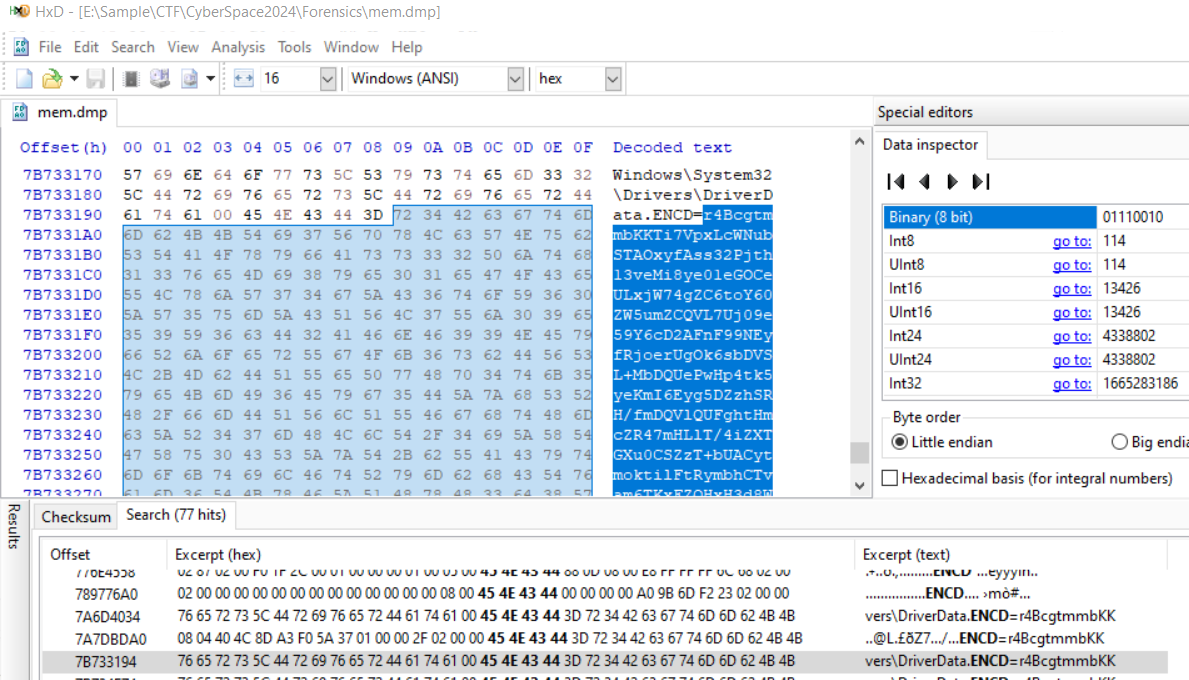Jump to first byte in Data inspector
1189x680 pixels.
click(896, 181)
